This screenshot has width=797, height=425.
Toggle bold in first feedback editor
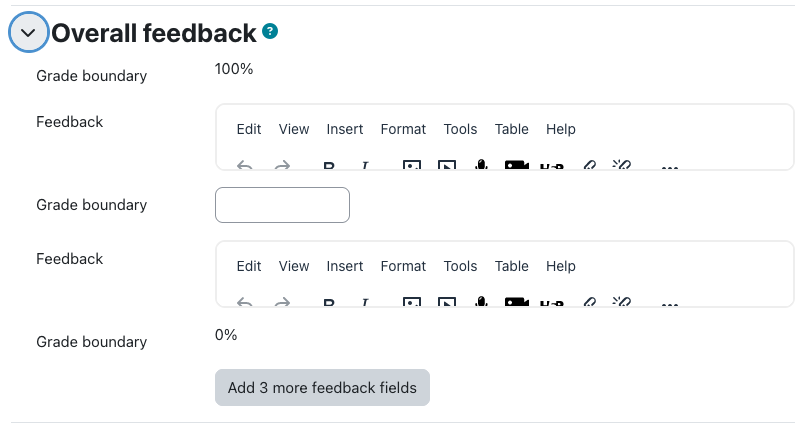click(x=329, y=165)
